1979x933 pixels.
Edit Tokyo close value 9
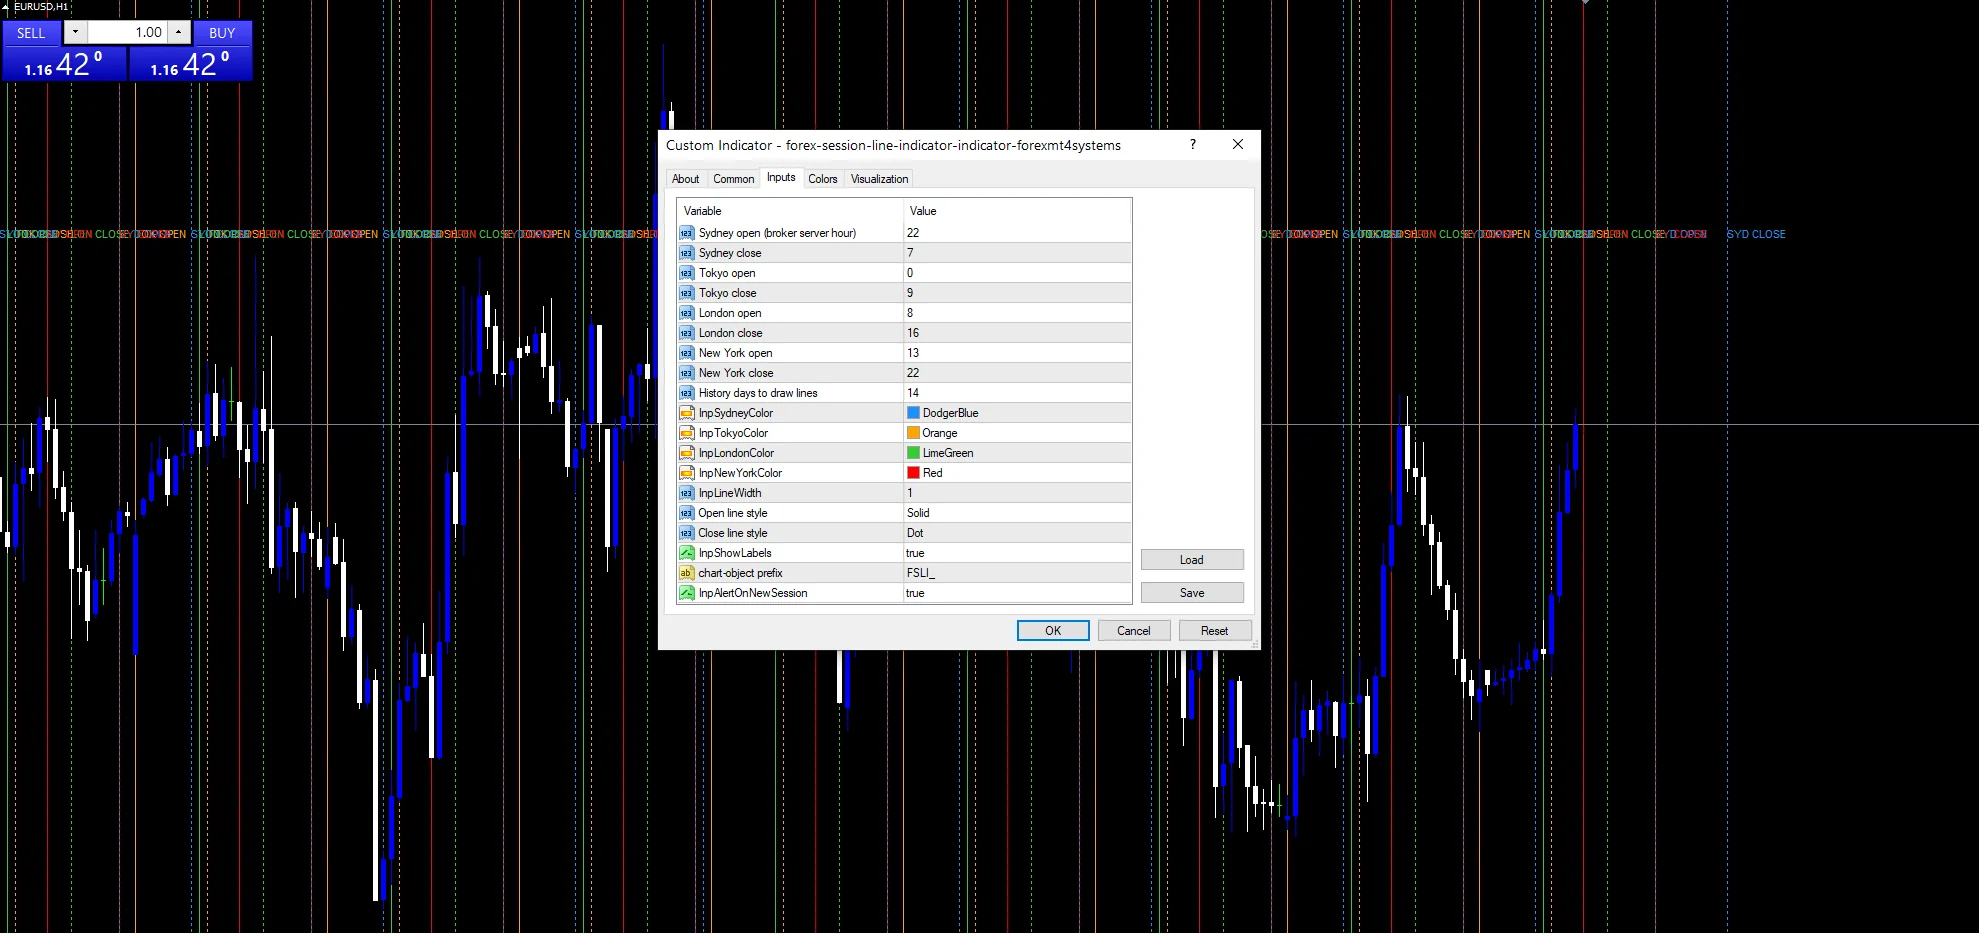(x=1017, y=293)
